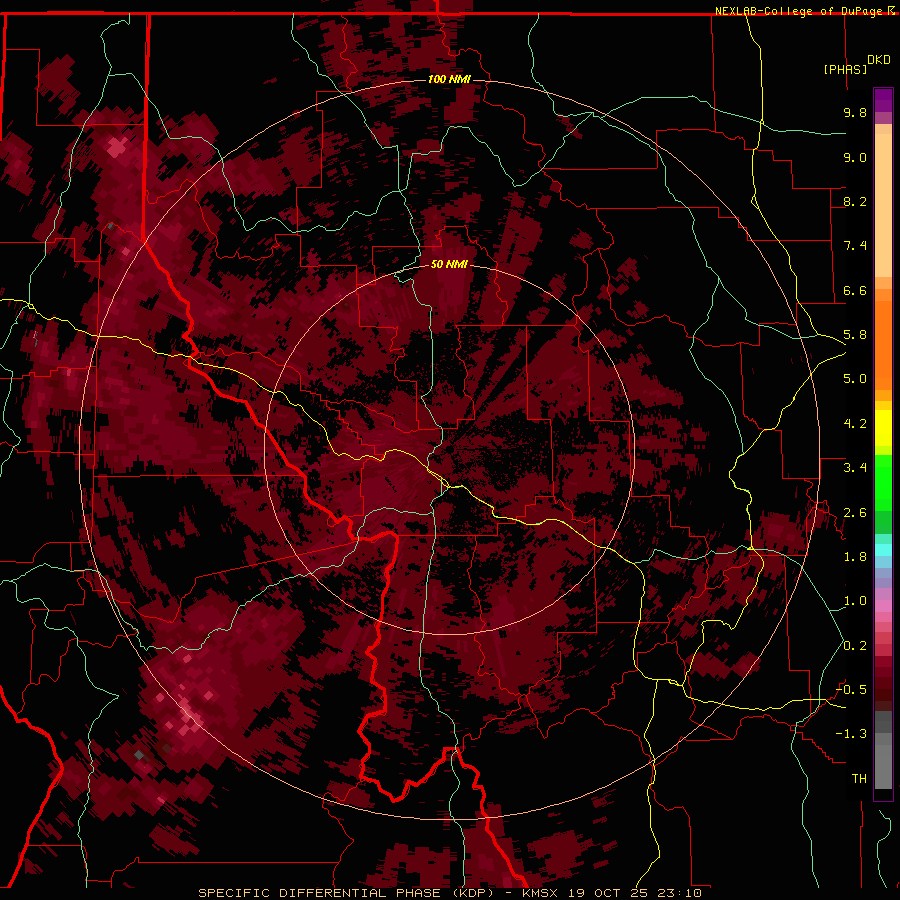Viewport: 900px width, 900px height.
Task: Click the 100 NMI range ring label
Action: pos(449,79)
